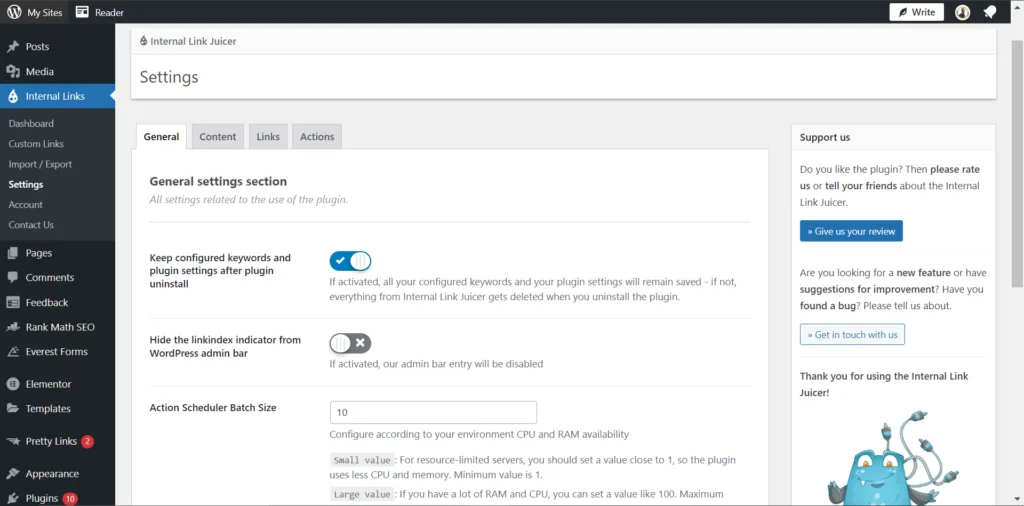Click the "Small value" code label
Viewport: 1024px width, 506px height.
click(362, 460)
